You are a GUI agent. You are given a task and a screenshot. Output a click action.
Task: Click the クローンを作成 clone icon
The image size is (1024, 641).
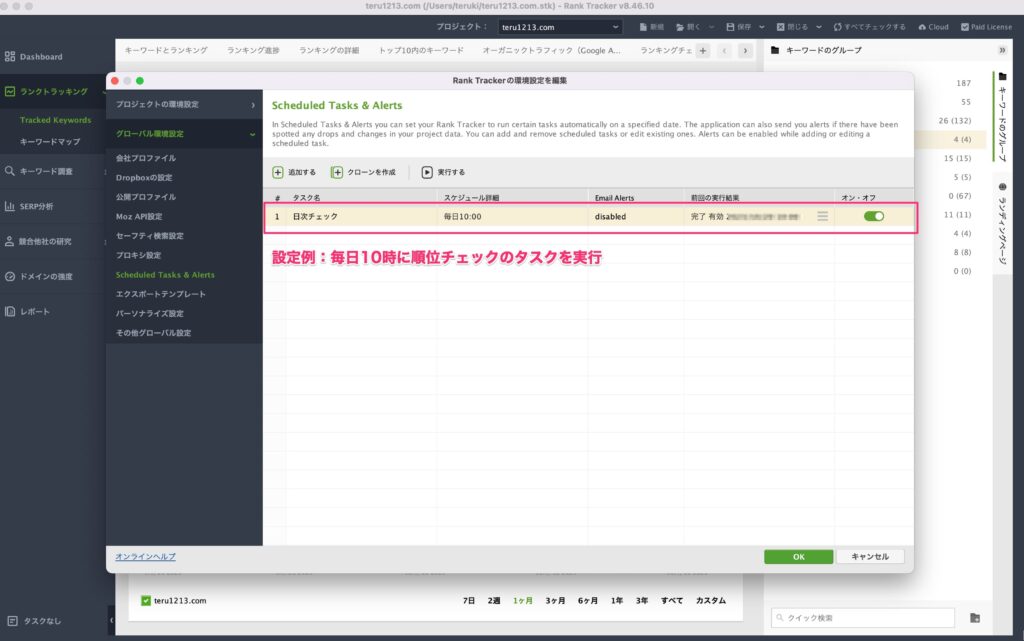pos(337,172)
